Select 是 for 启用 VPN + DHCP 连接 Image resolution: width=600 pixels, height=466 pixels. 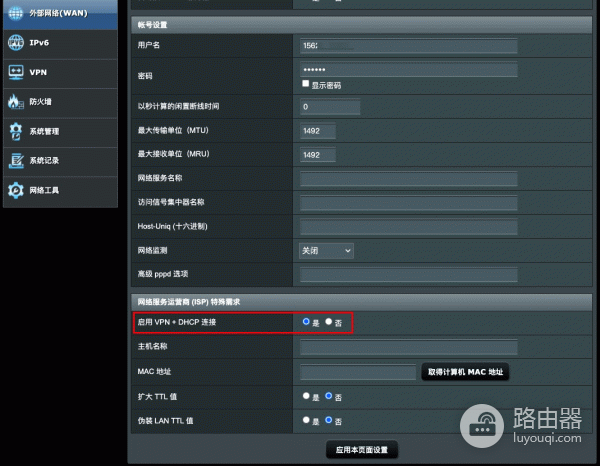306,322
